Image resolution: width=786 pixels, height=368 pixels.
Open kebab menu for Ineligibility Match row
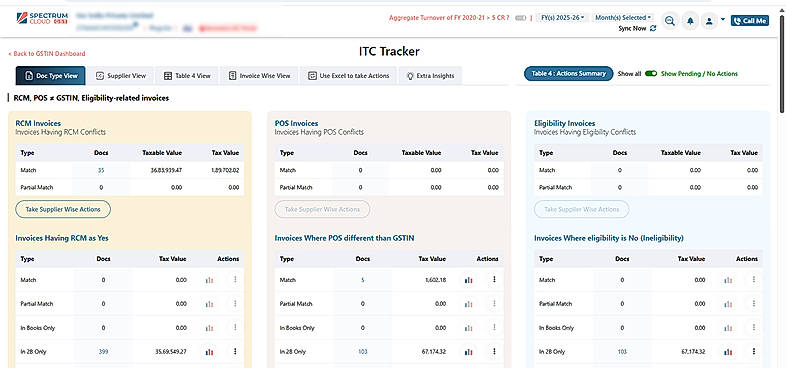753,280
